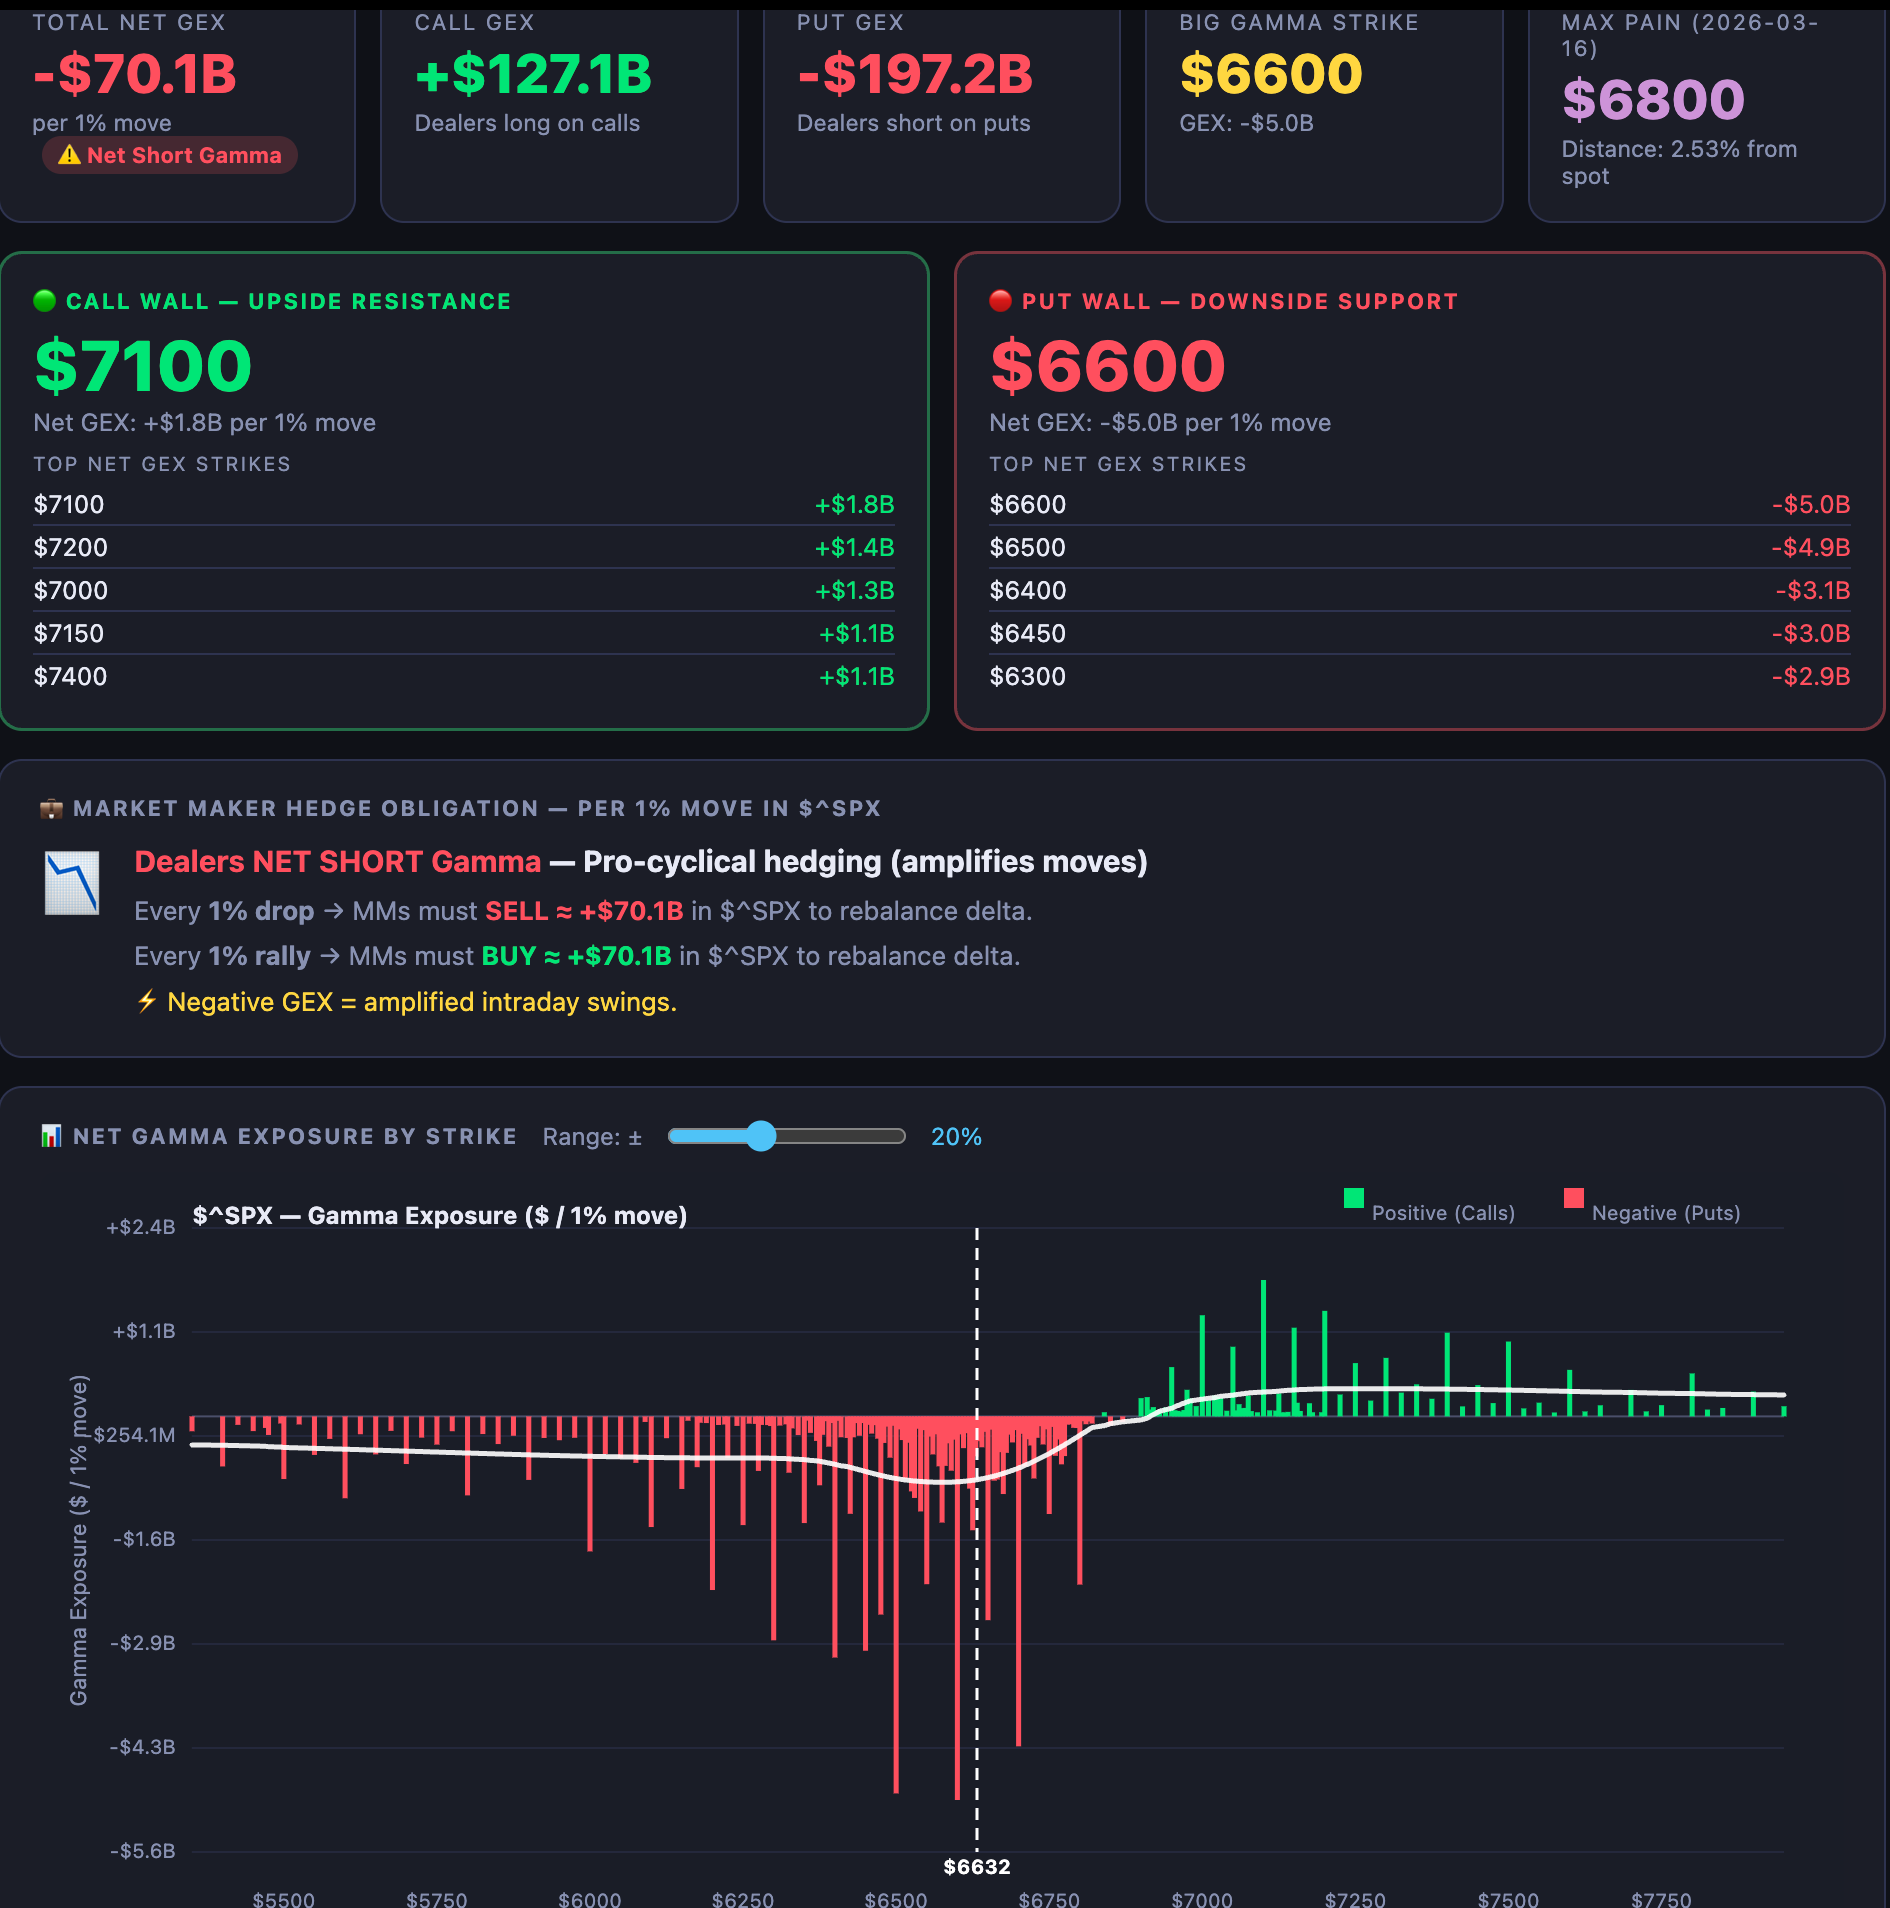1890x1908 pixels.
Task: Click the warning icon in Net Short Gamma badge
Action: (x=69, y=155)
